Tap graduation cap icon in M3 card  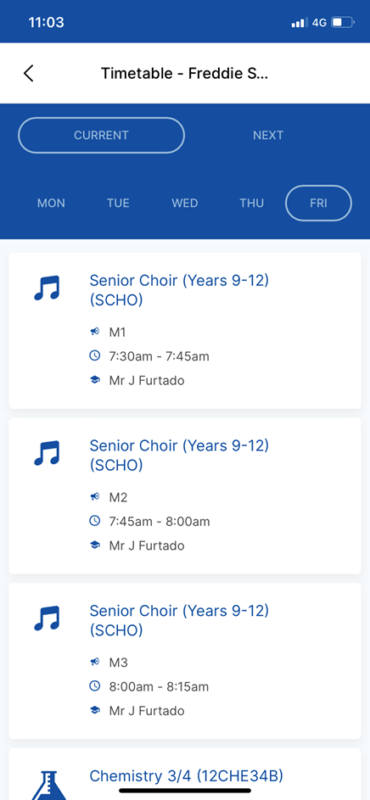pyautogui.click(x=94, y=710)
